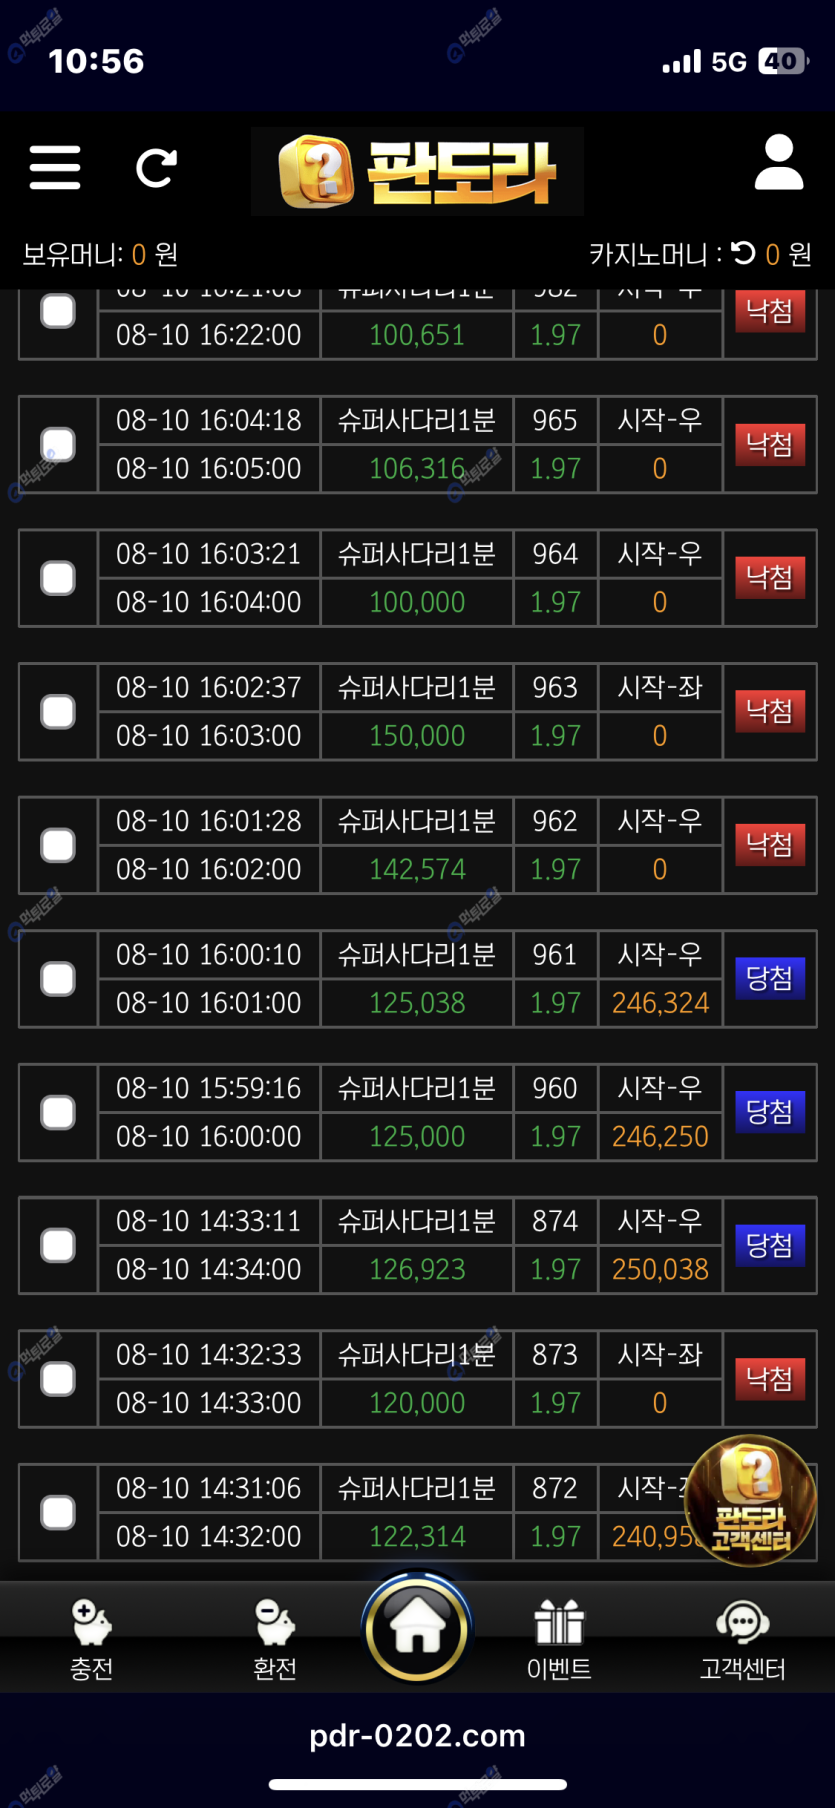Select the checkbox for round 874 bet
This screenshot has width=835, height=1808.
[x=58, y=1246]
